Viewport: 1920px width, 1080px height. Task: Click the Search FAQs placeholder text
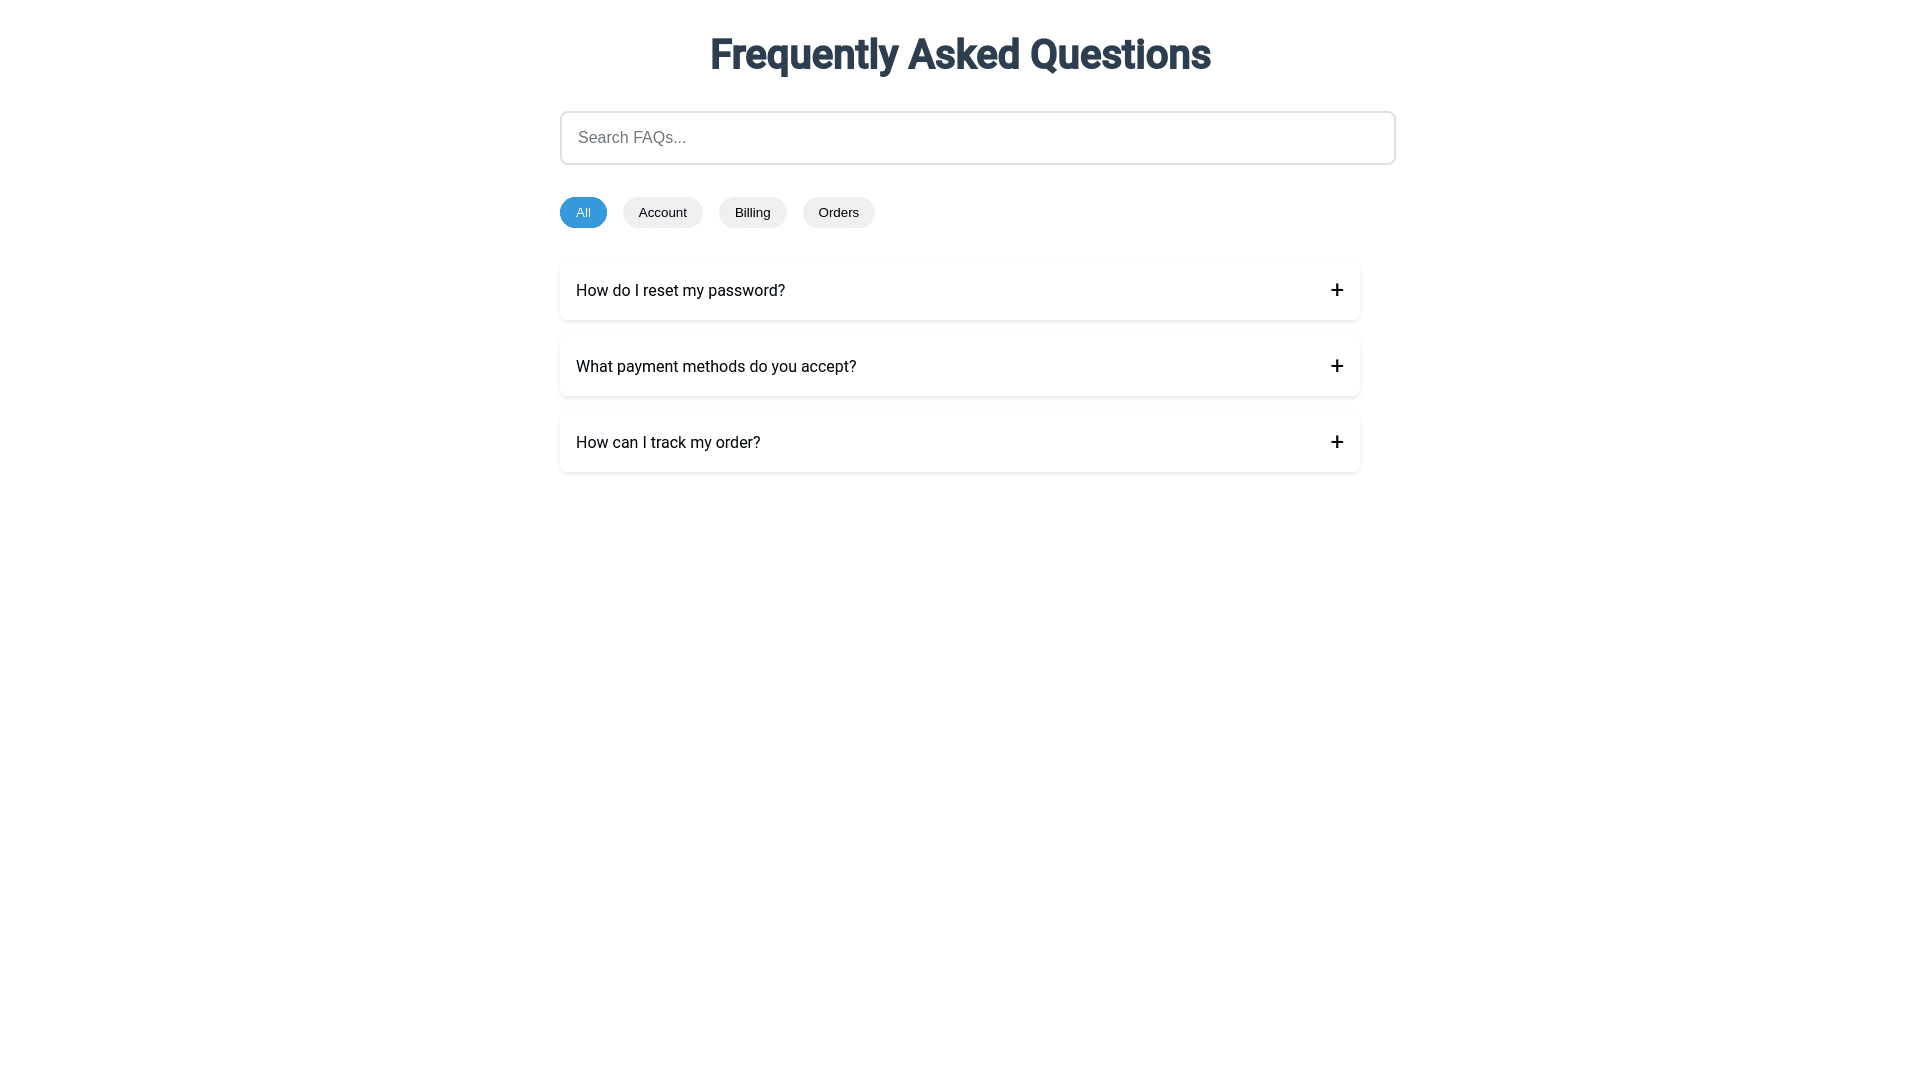pos(632,138)
